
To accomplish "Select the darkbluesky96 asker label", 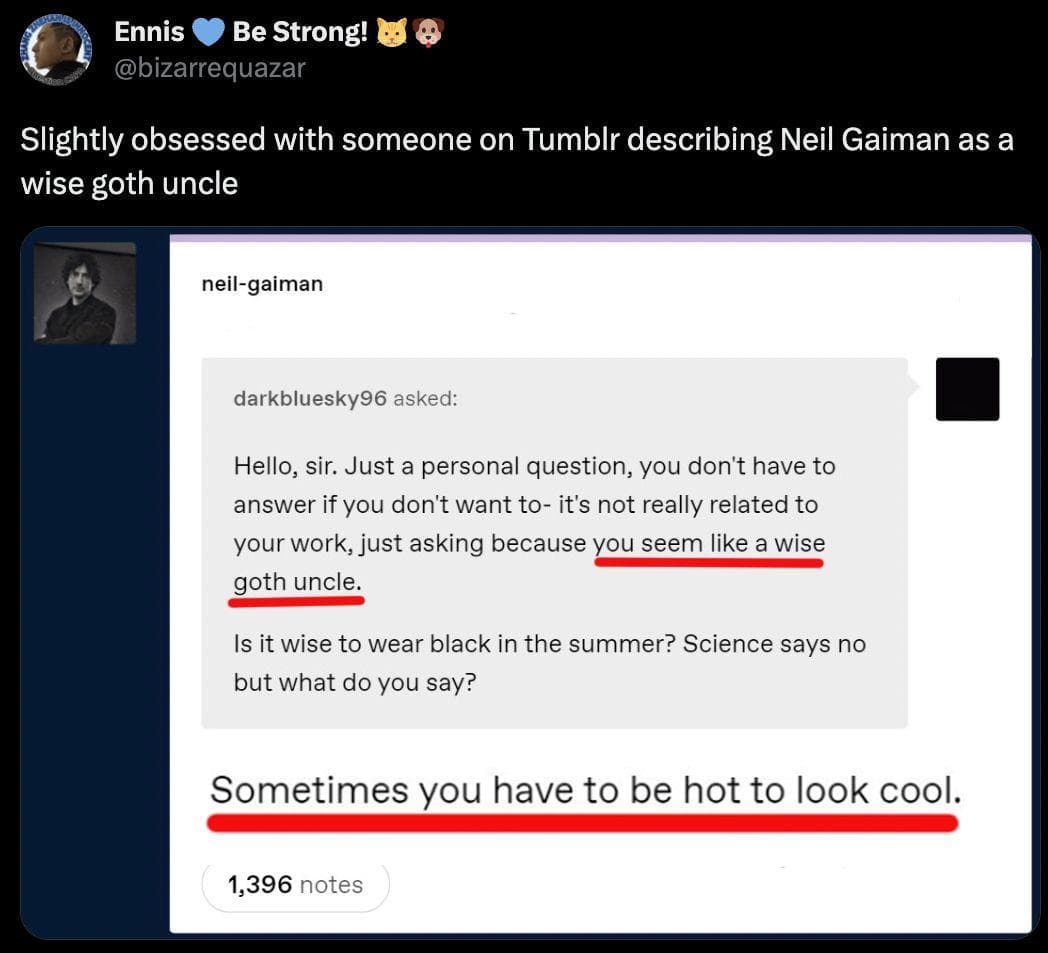I will pyautogui.click(x=310, y=397).
